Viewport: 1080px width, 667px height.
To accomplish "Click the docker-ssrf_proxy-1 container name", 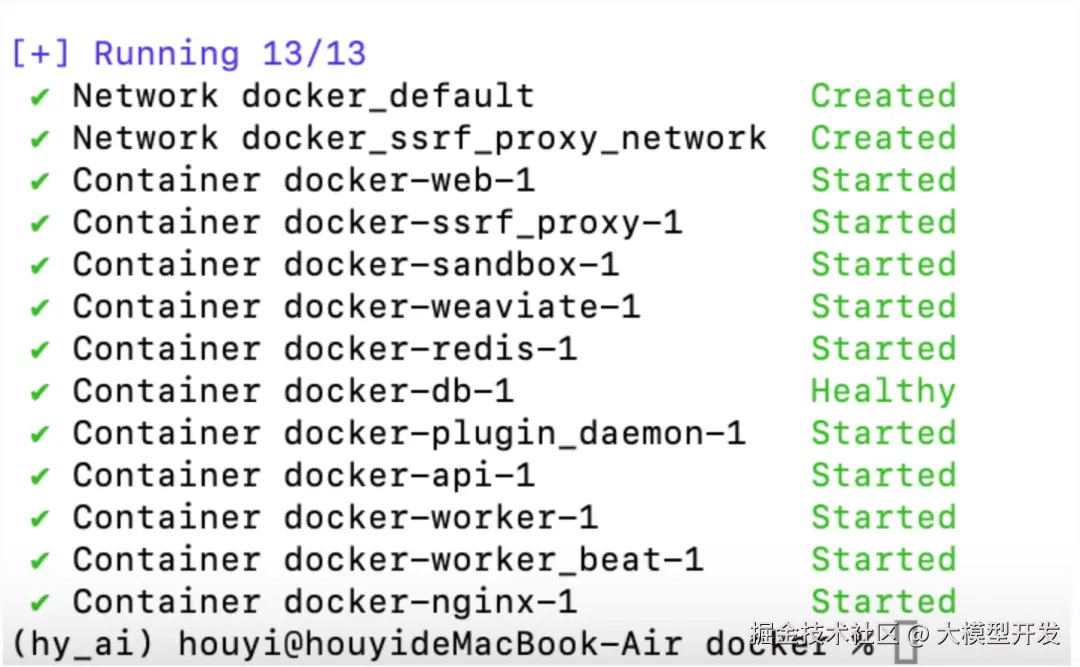I will 482,223.
